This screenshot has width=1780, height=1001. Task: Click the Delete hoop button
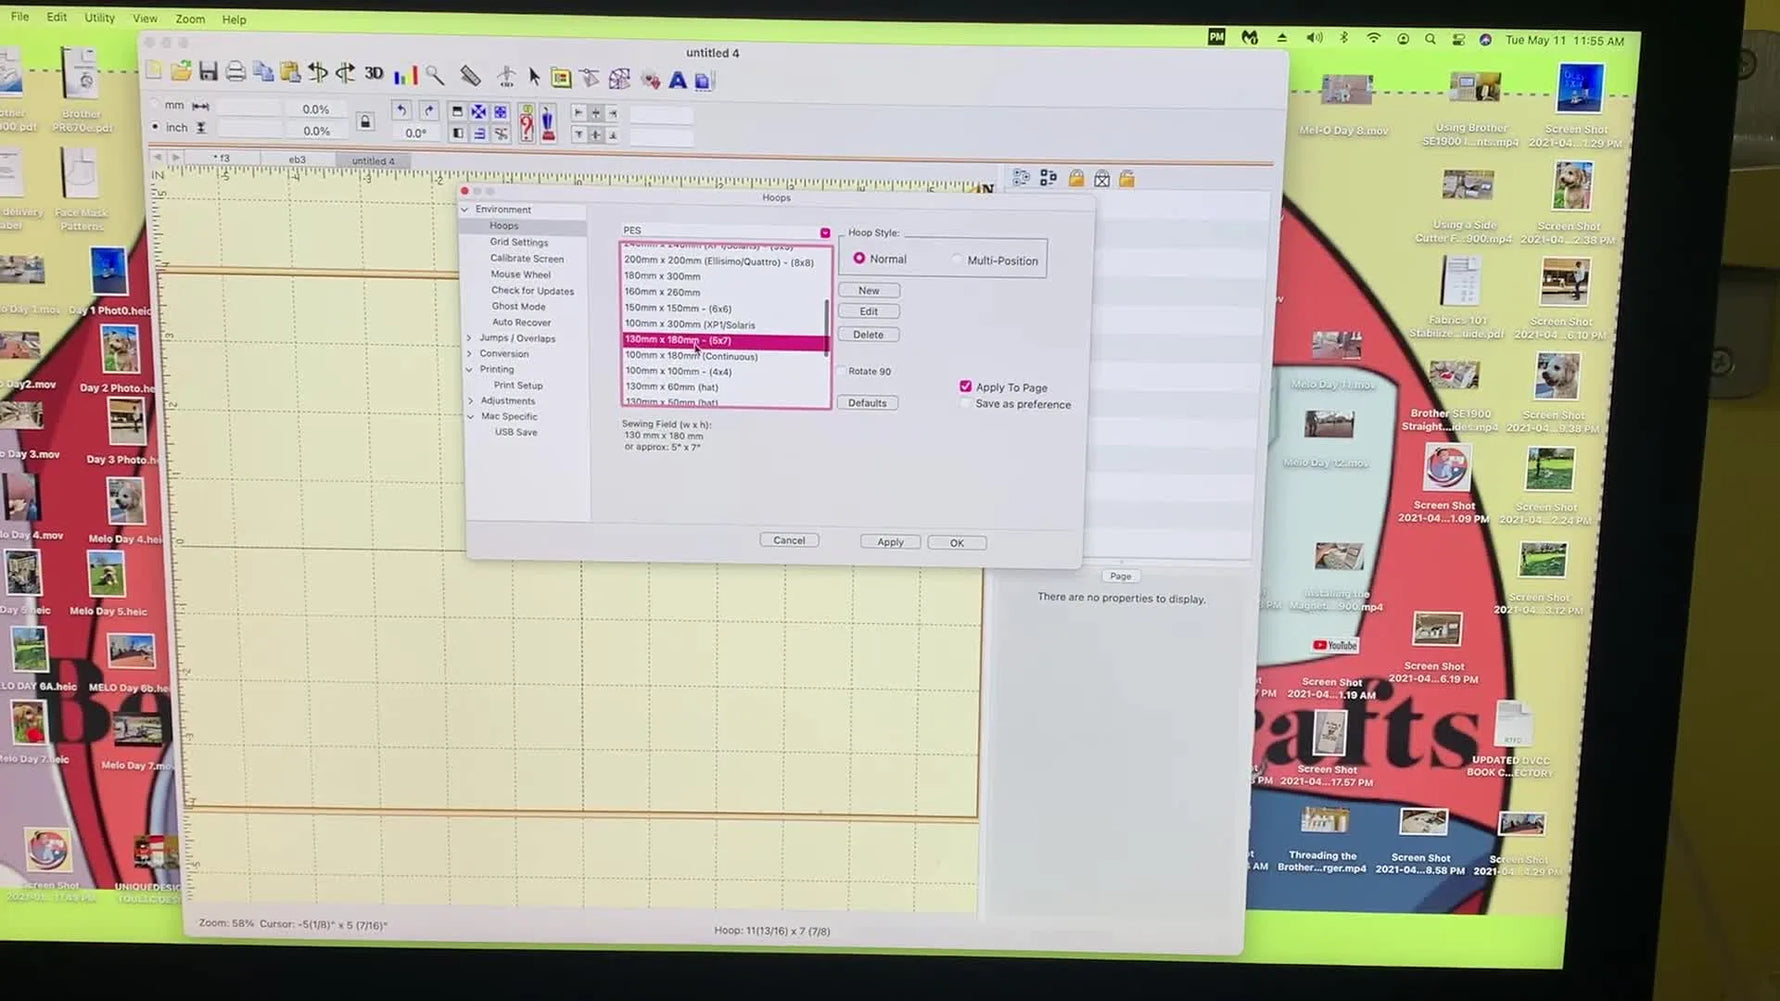[868, 334]
